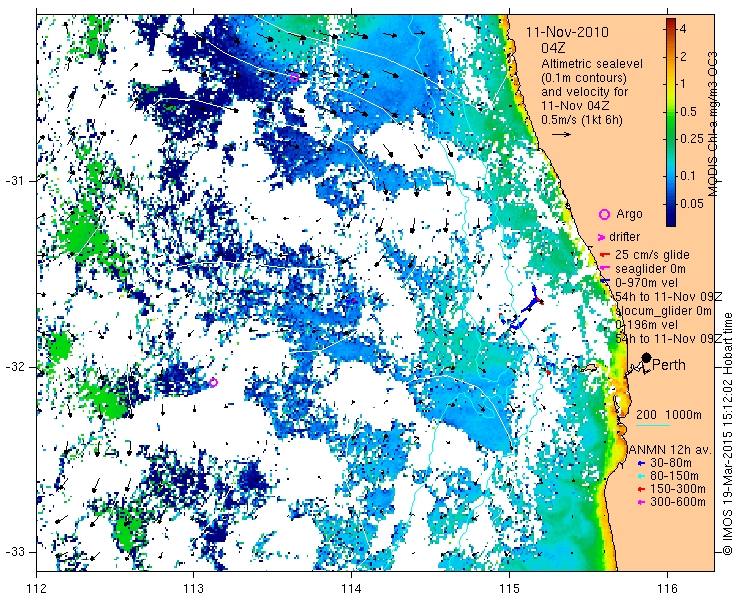This screenshot has height=600, width=740.
Task: Click the longitude axis label 116
Action: (667, 589)
